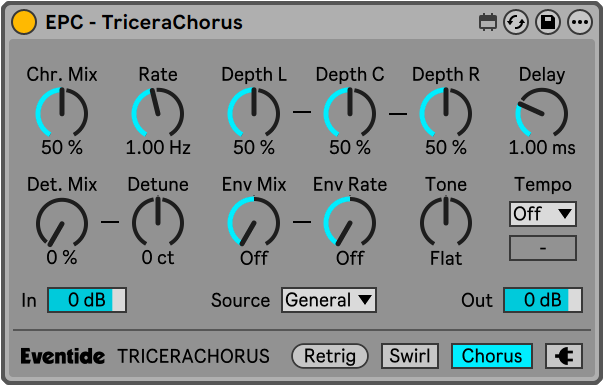Open the Source General dropdown

point(329,300)
